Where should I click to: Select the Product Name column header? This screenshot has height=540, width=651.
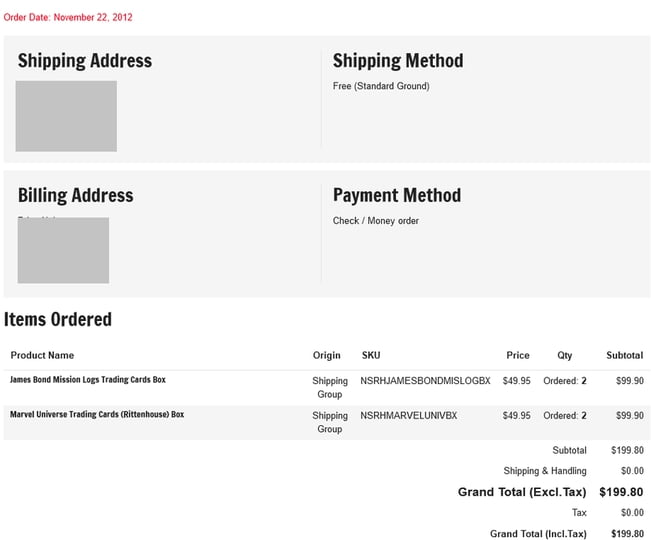tap(42, 355)
